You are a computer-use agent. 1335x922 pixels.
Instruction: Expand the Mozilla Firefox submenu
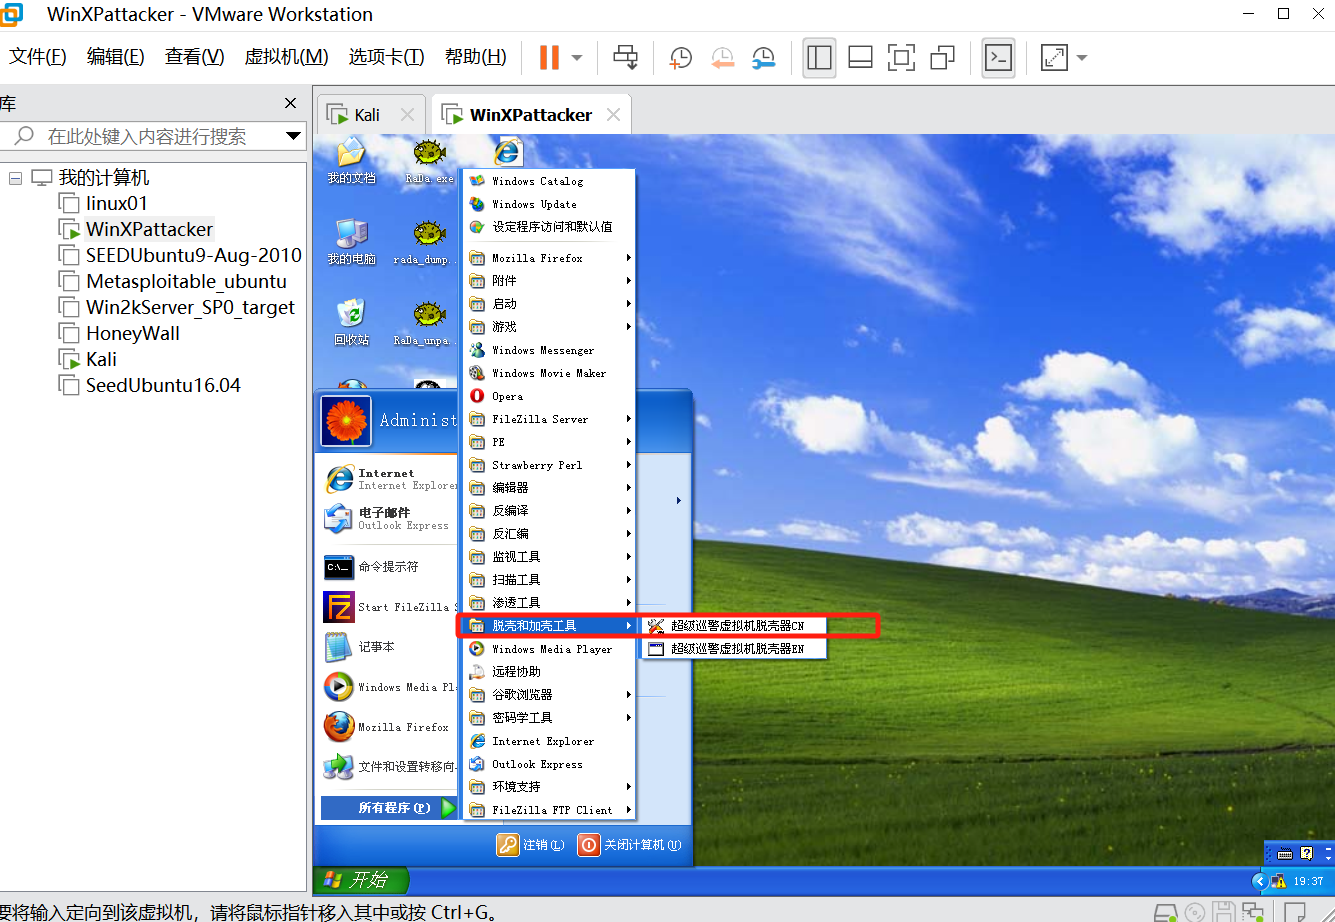tap(547, 258)
